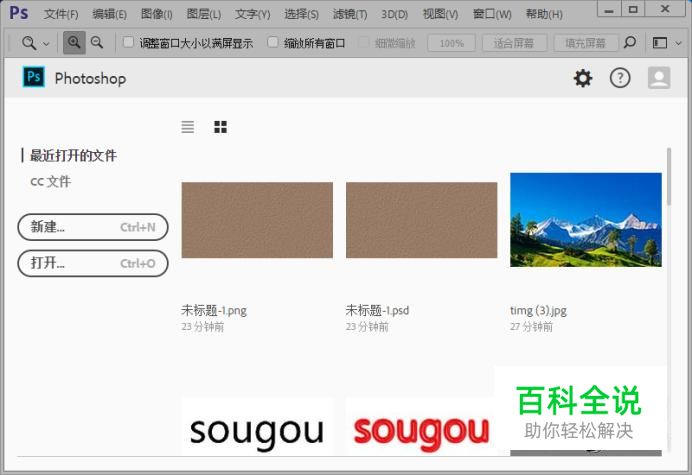Click the timg (3).jpg file name
The width and height of the screenshot is (692, 475).
pyautogui.click(x=538, y=310)
